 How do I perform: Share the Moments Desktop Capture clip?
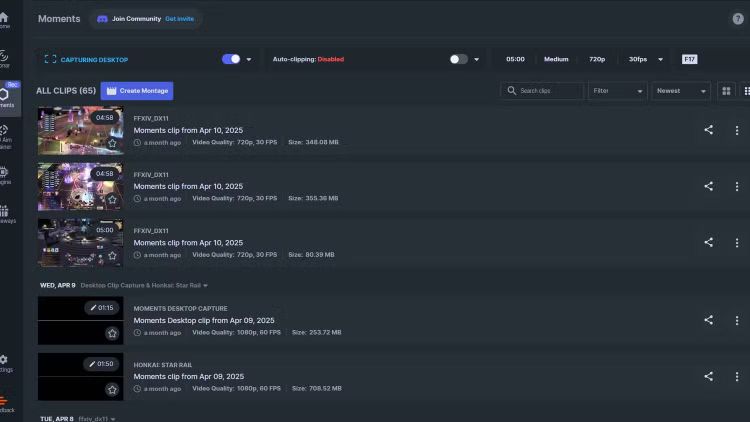pyautogui.click(x=708, y=320)
